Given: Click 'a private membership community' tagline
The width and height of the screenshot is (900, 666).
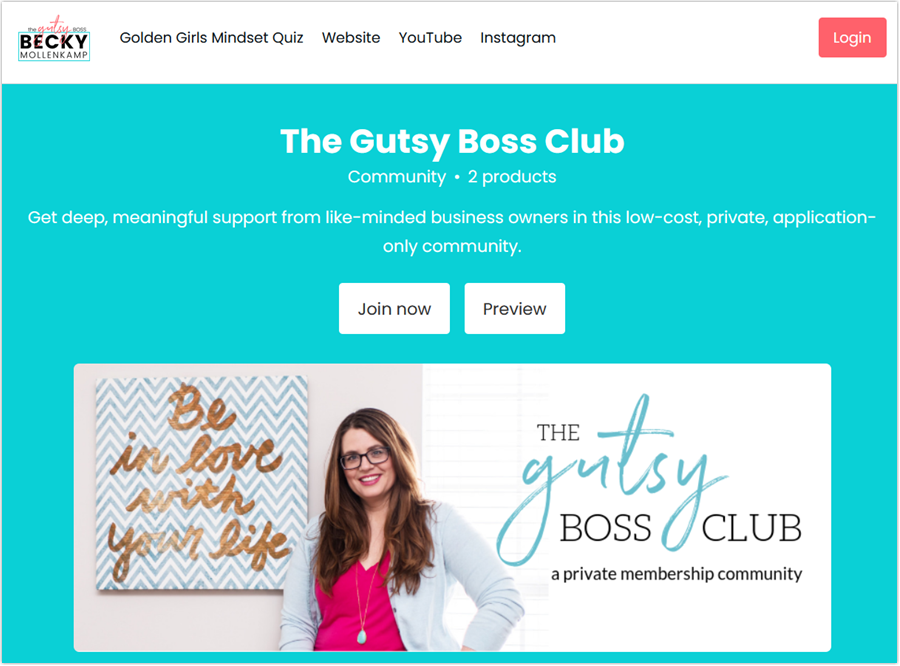Looking at the screenshot, I should [677, 574].
